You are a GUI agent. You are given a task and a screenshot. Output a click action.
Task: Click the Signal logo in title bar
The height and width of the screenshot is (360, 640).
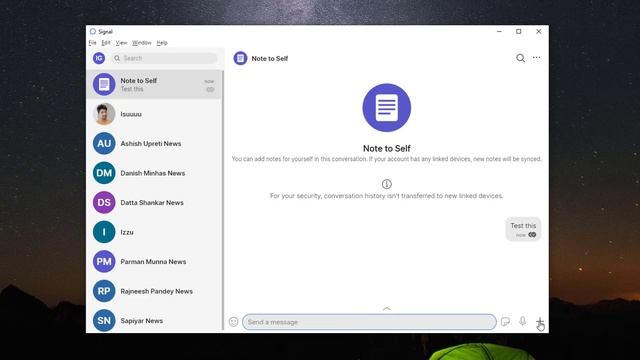point(93,31)
